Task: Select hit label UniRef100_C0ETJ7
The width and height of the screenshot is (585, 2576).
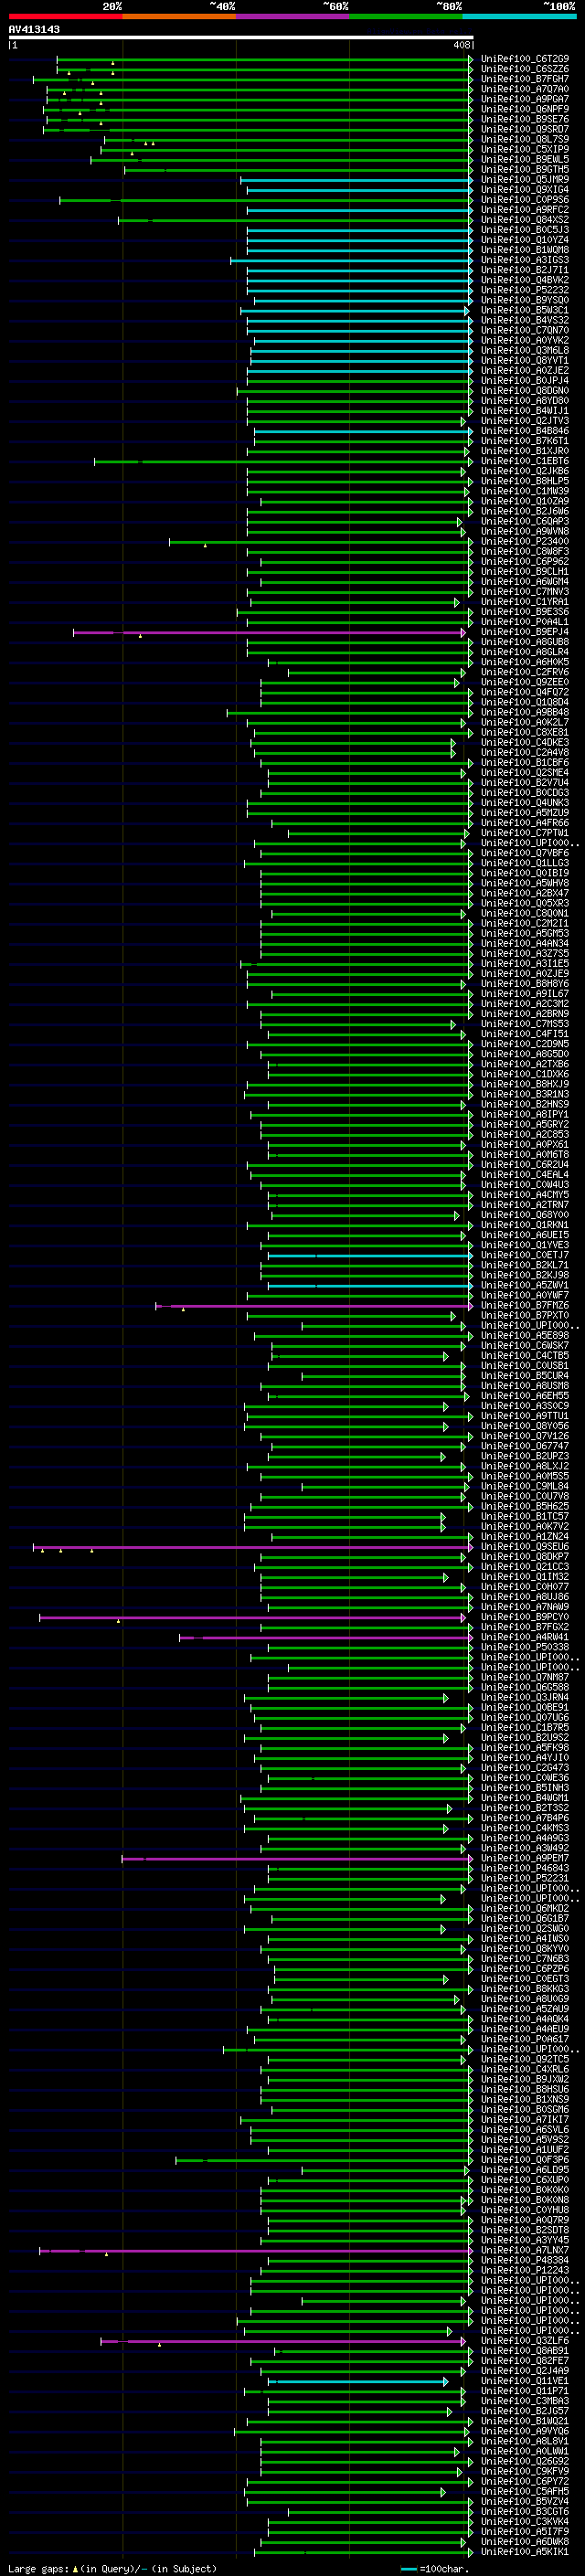Action: pos(524,1255)
